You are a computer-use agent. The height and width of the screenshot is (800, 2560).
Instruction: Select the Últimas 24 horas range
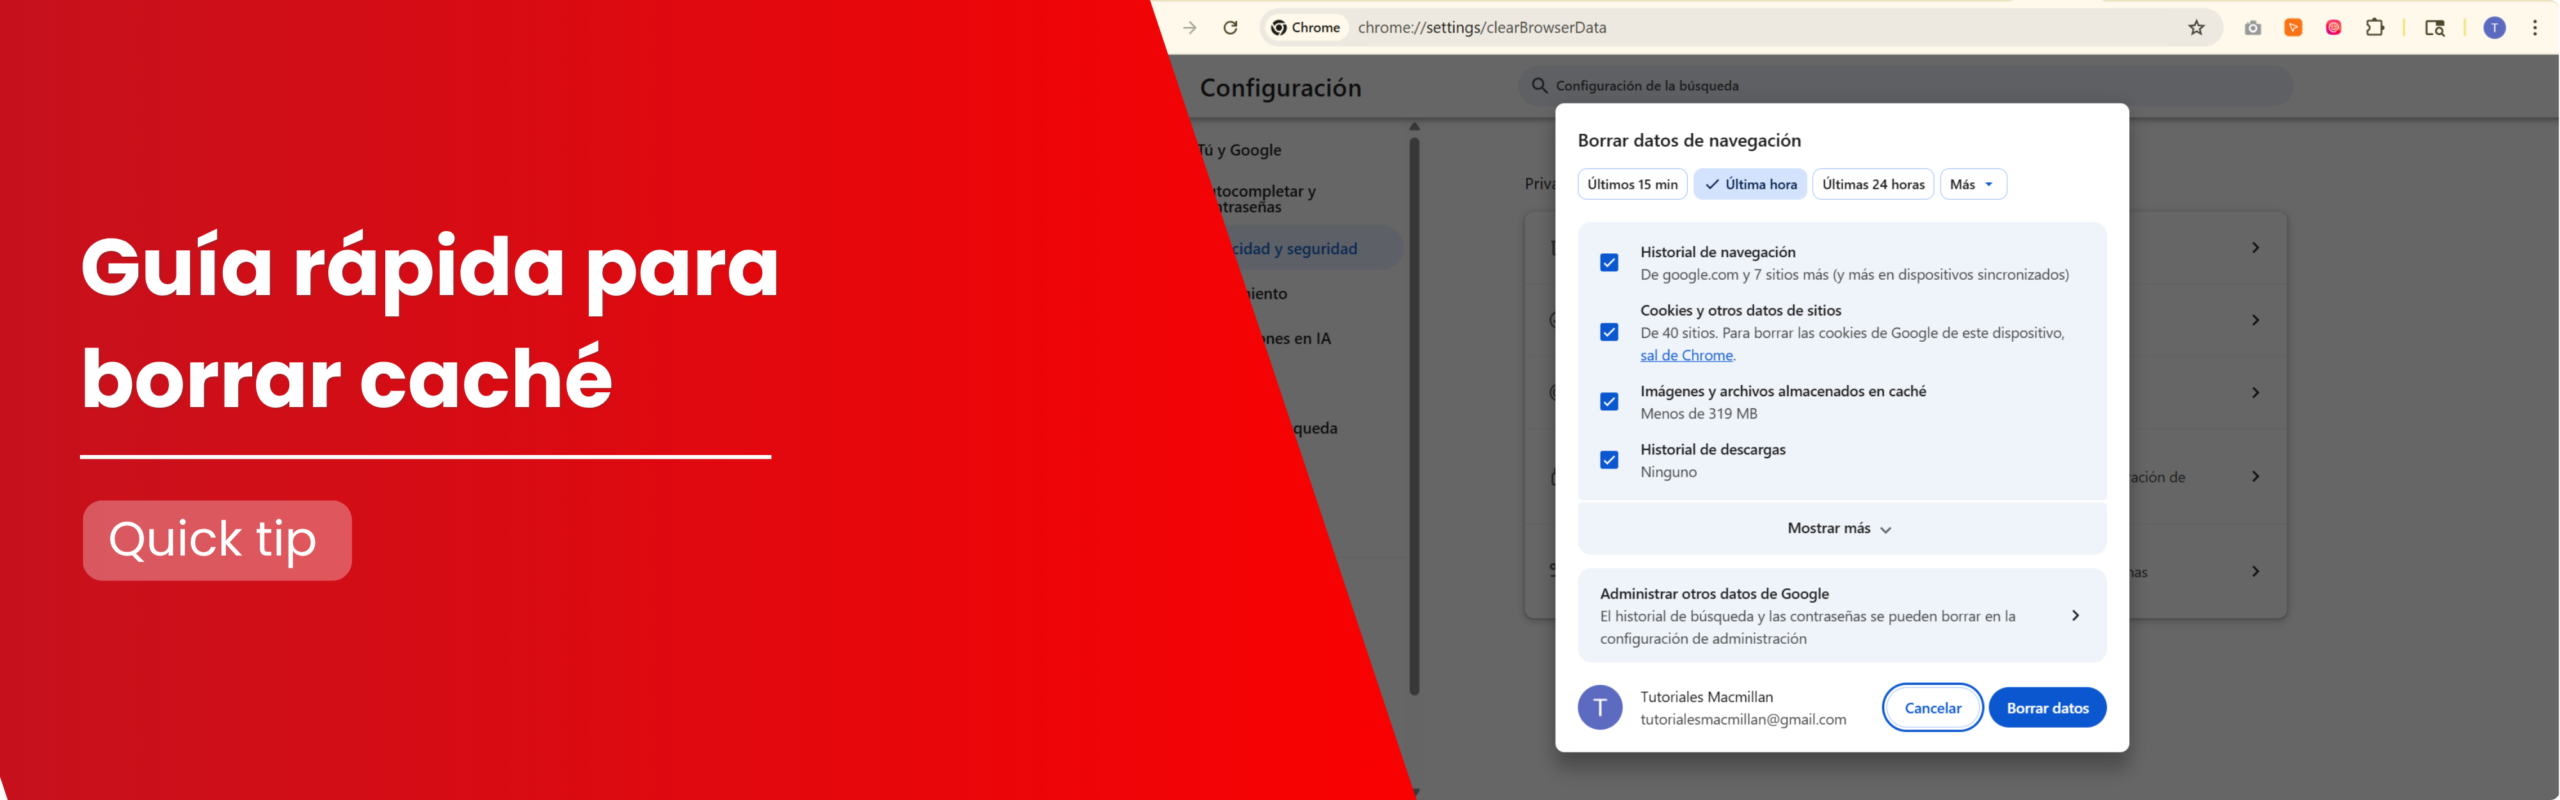1873,184
